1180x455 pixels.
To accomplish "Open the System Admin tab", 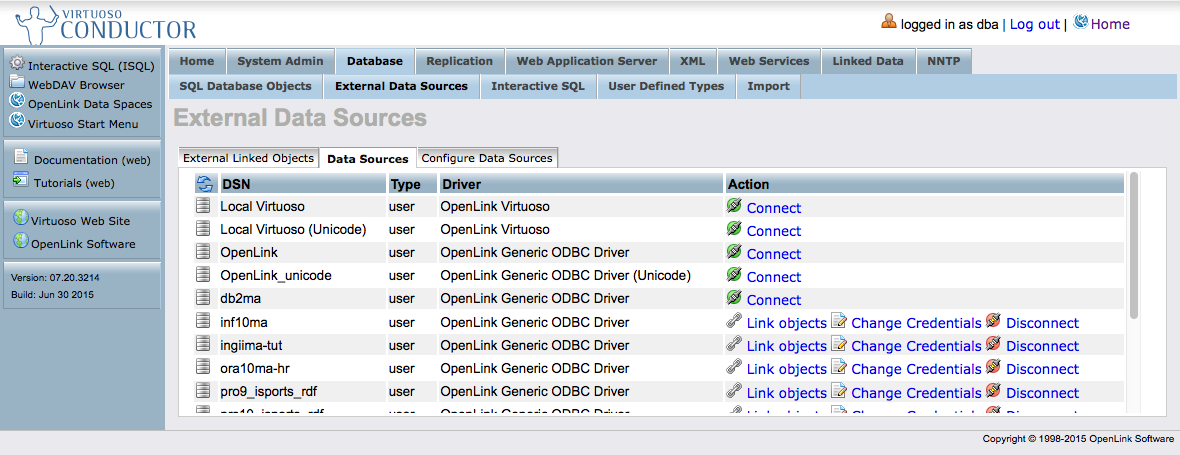I will coord(280,61).
